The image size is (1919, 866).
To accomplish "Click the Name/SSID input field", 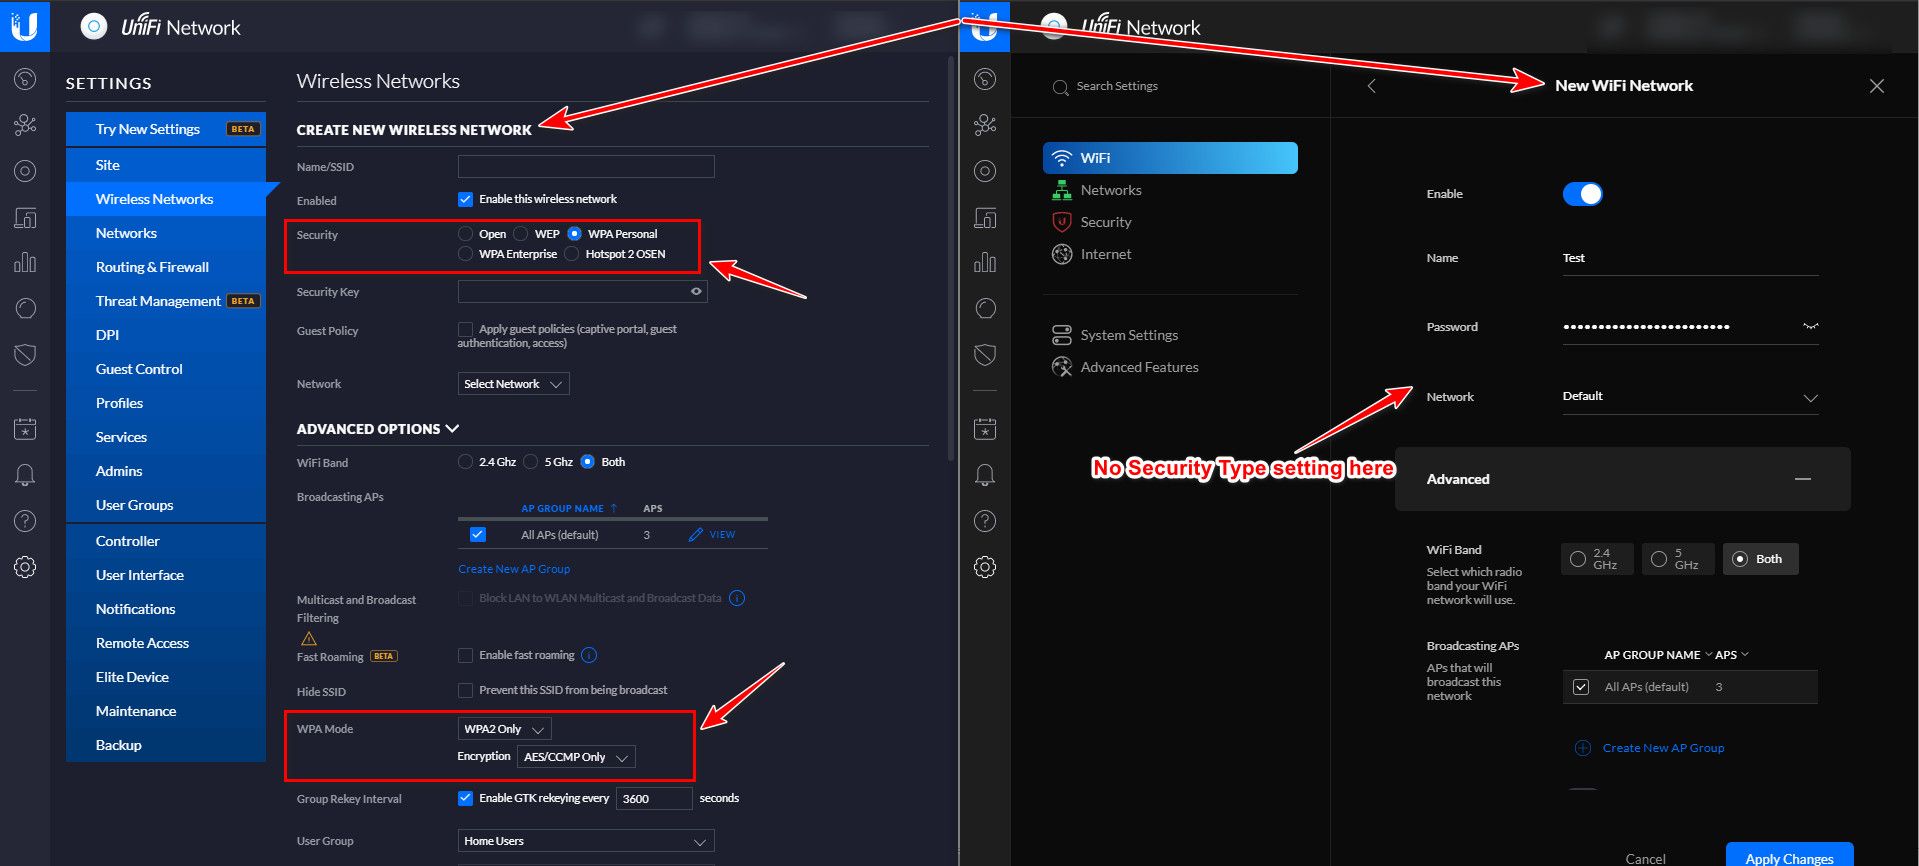I will [x=586, y=166].
